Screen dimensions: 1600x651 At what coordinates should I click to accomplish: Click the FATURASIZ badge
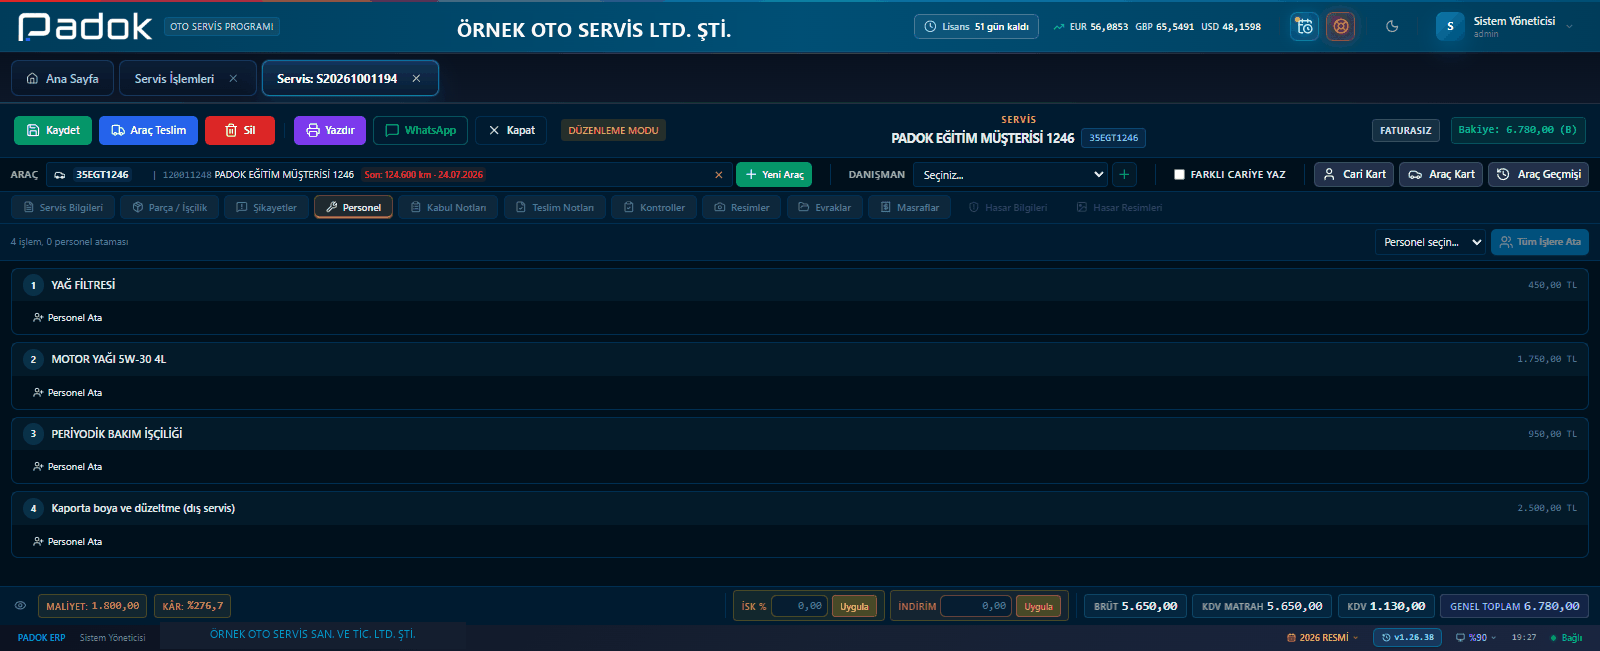point(1406,130)
